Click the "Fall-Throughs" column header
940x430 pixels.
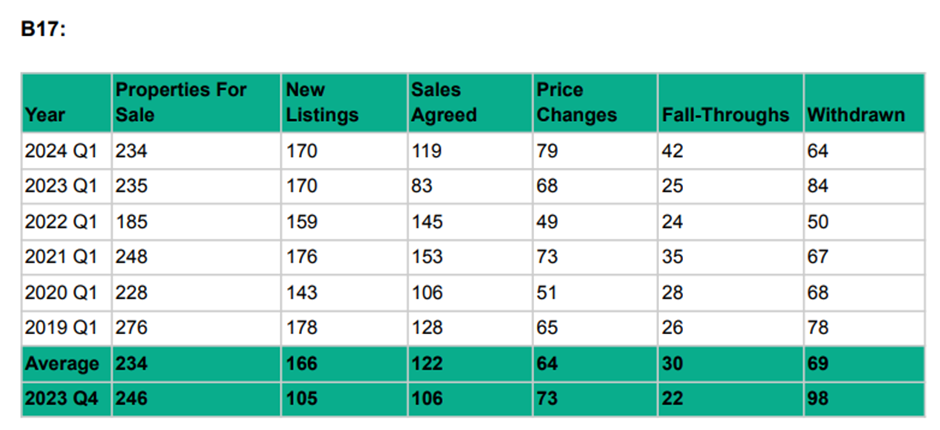click(725, 115)
